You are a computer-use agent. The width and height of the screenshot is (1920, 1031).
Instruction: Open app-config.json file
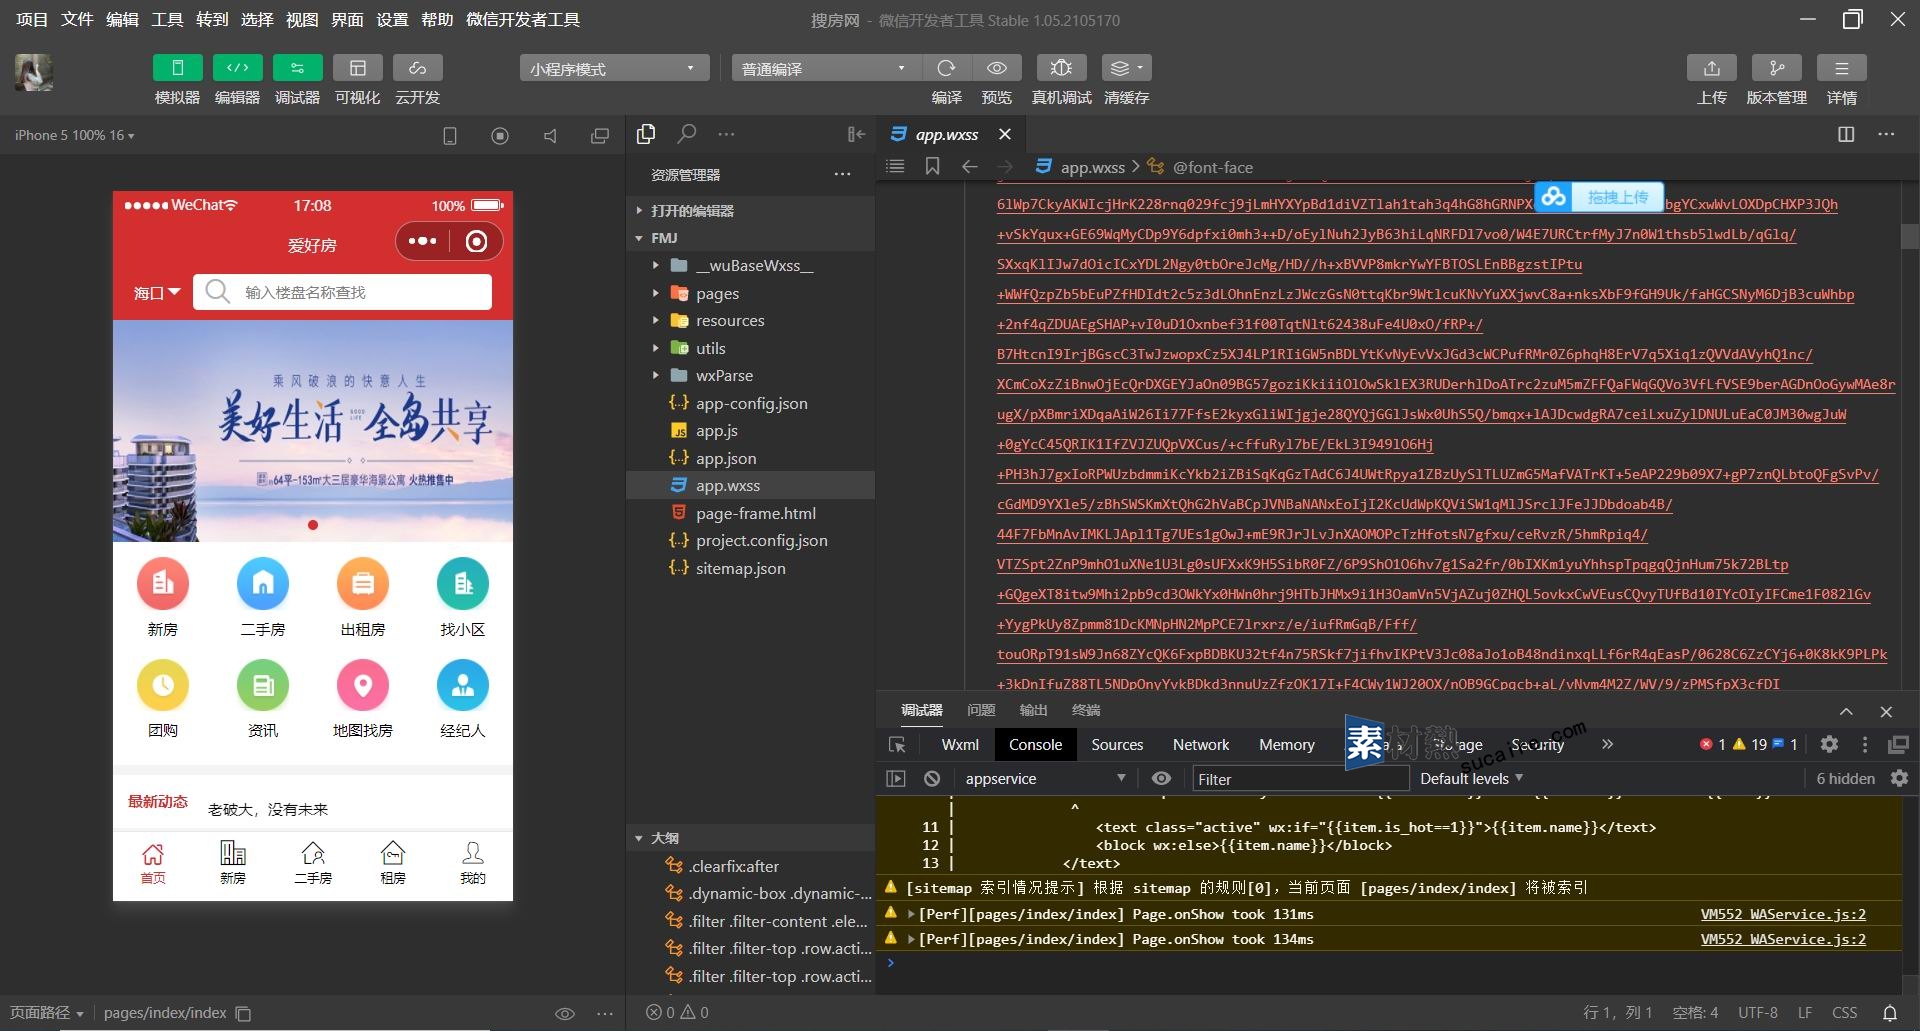[x=750, y=404]
